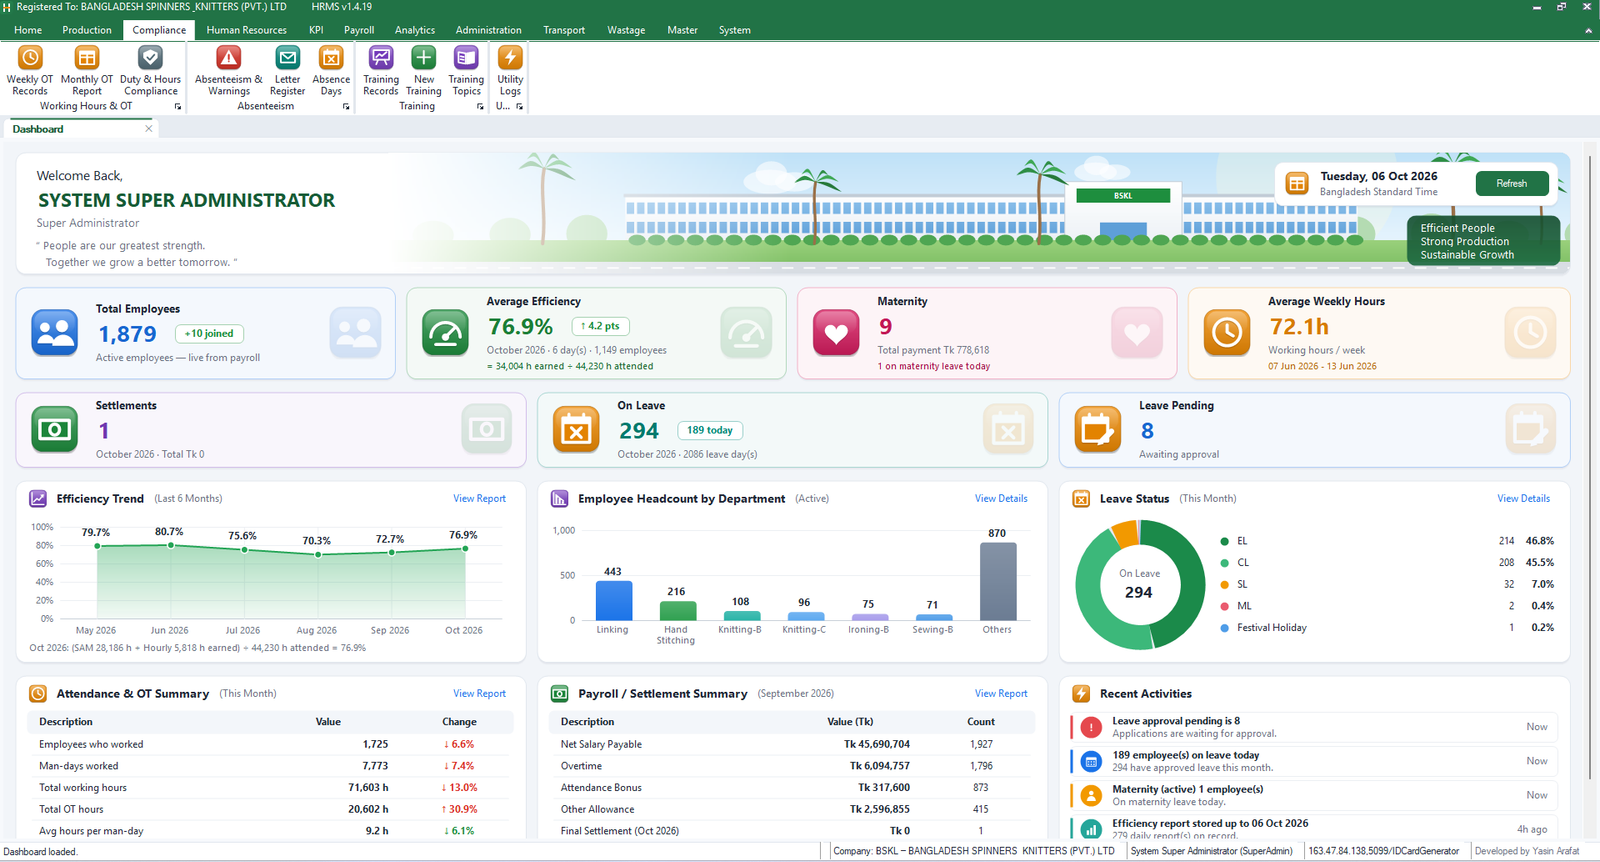The height and width of the screenshot is (862, 1600).
Task: Click the Employee Headcount panel icon
Action: click(560, 498)
